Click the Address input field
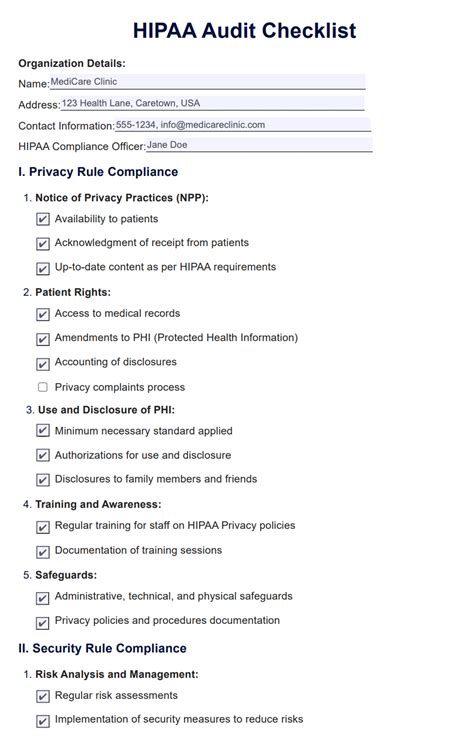 213,103
